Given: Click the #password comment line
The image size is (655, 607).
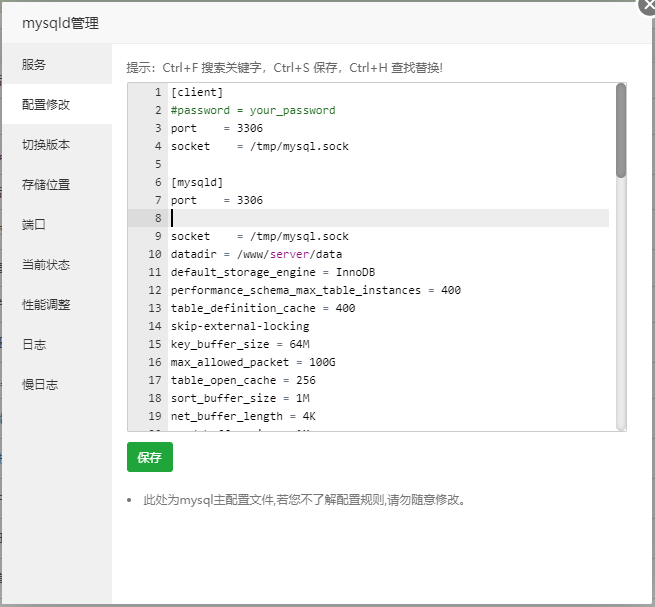Looking at the screenshot, I should tap(253, 110).
